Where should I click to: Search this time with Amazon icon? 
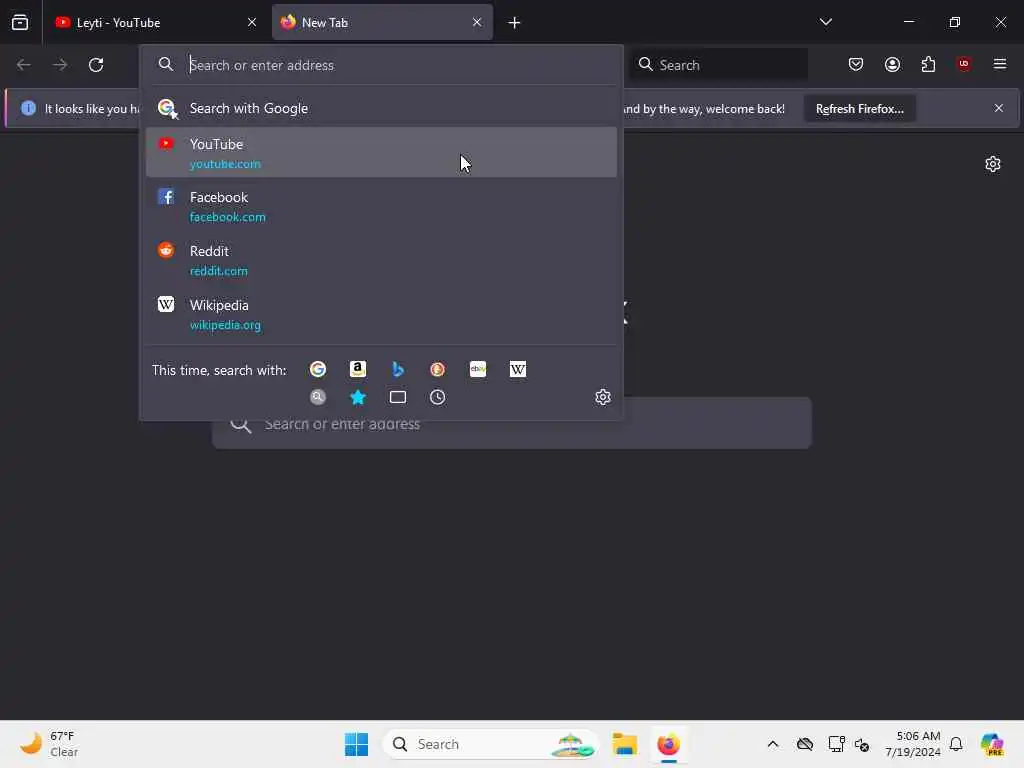tap(358, 370)
